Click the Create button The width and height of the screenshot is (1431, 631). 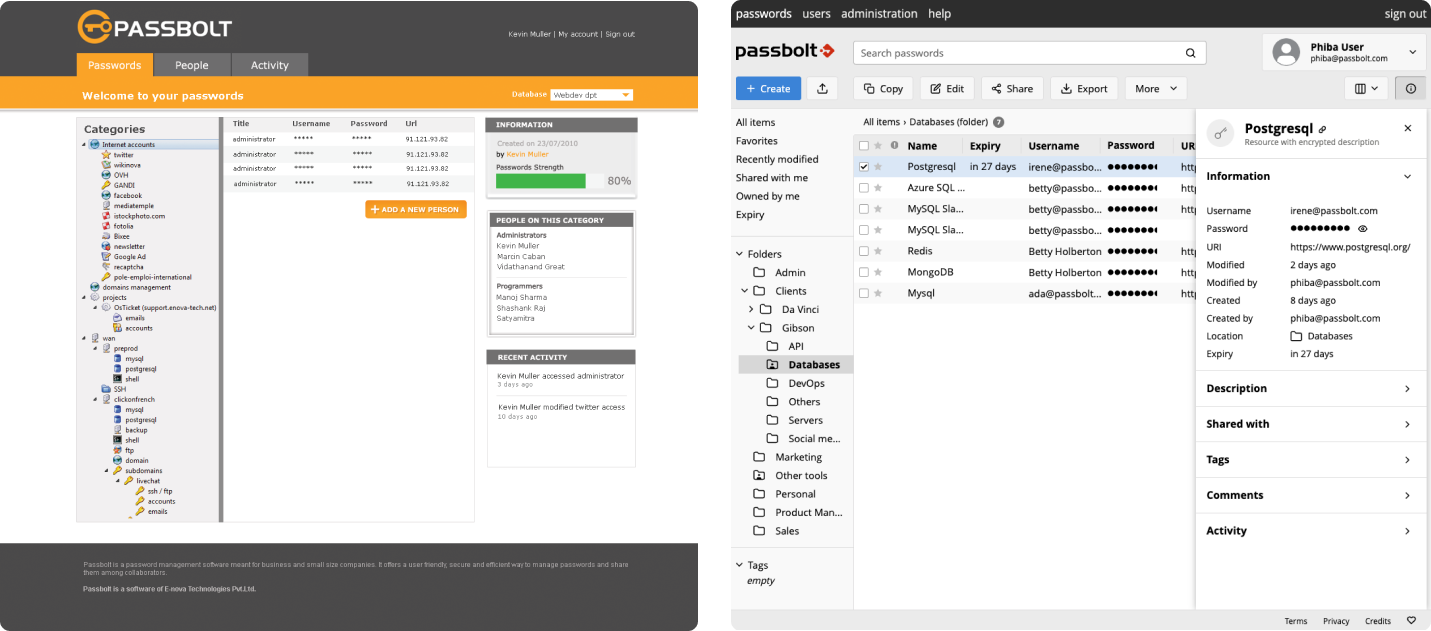pos(768,88)
